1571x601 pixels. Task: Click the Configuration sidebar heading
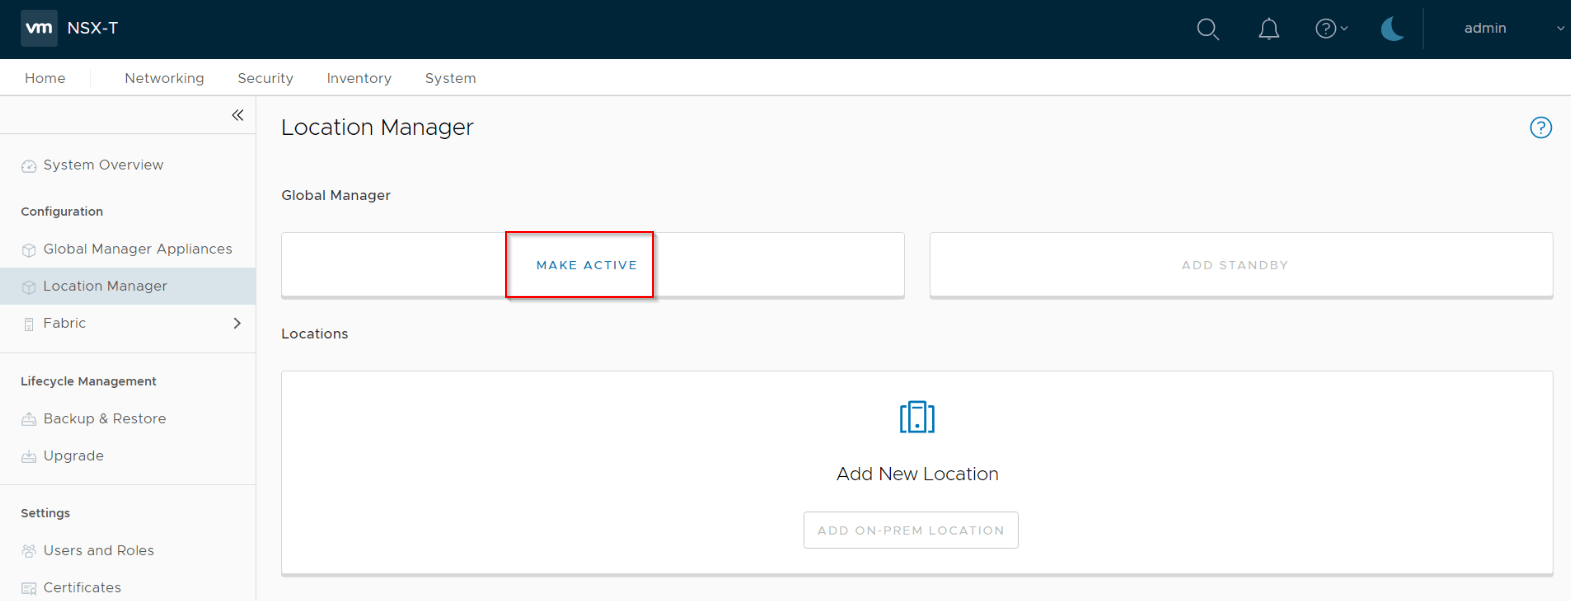62,212
